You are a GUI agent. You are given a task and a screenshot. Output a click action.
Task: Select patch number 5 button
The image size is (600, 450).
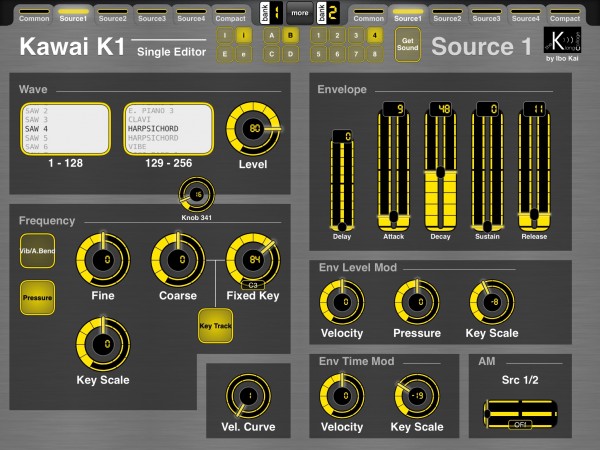click(318, 54)
